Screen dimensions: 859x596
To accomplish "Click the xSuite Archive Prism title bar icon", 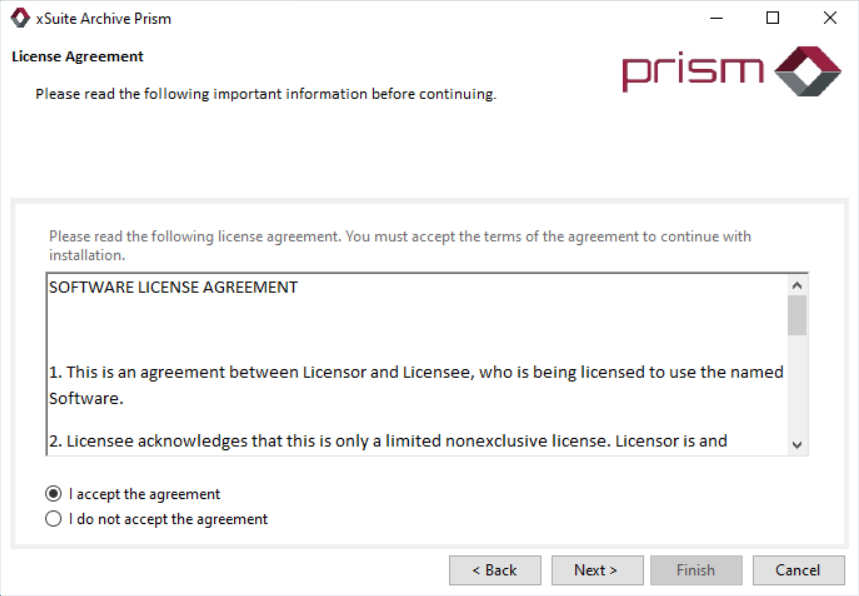I will pyautogui.click(x=19, y=18).
